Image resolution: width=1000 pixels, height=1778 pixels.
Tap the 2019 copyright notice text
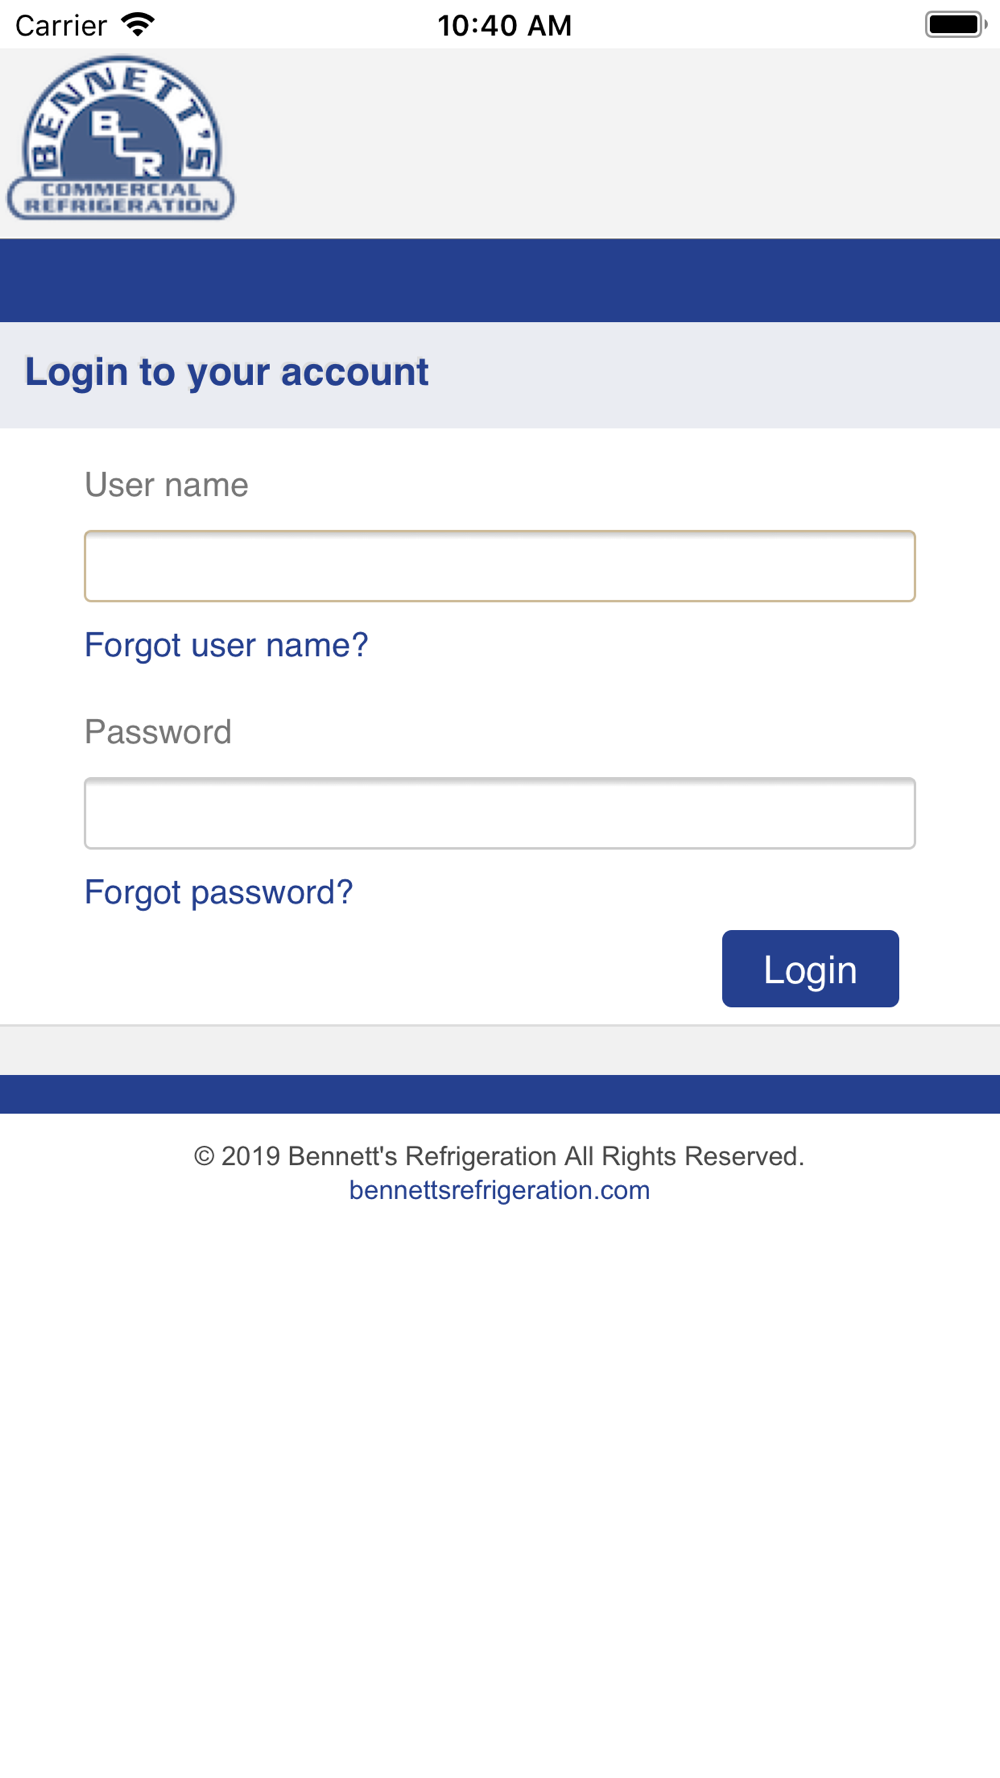click(x=499, y=1156)
